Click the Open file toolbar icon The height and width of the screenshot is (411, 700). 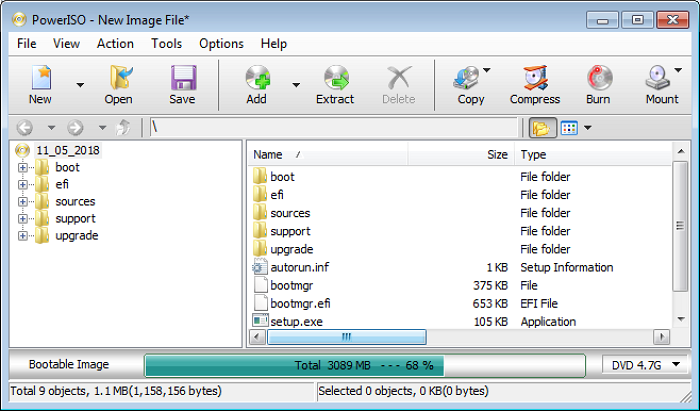tap(121, 78)
